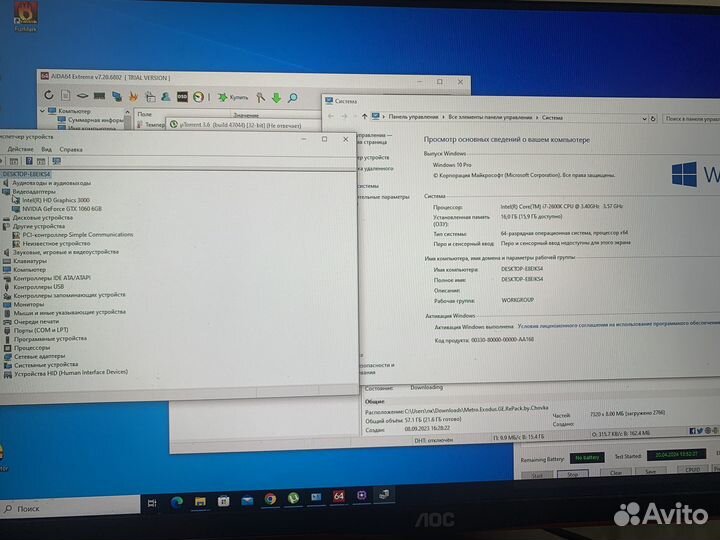The height and width of the screenshot is (540, 720).
Task: Click the Windows taskbar search box Поиск
Action: point(70,508)
